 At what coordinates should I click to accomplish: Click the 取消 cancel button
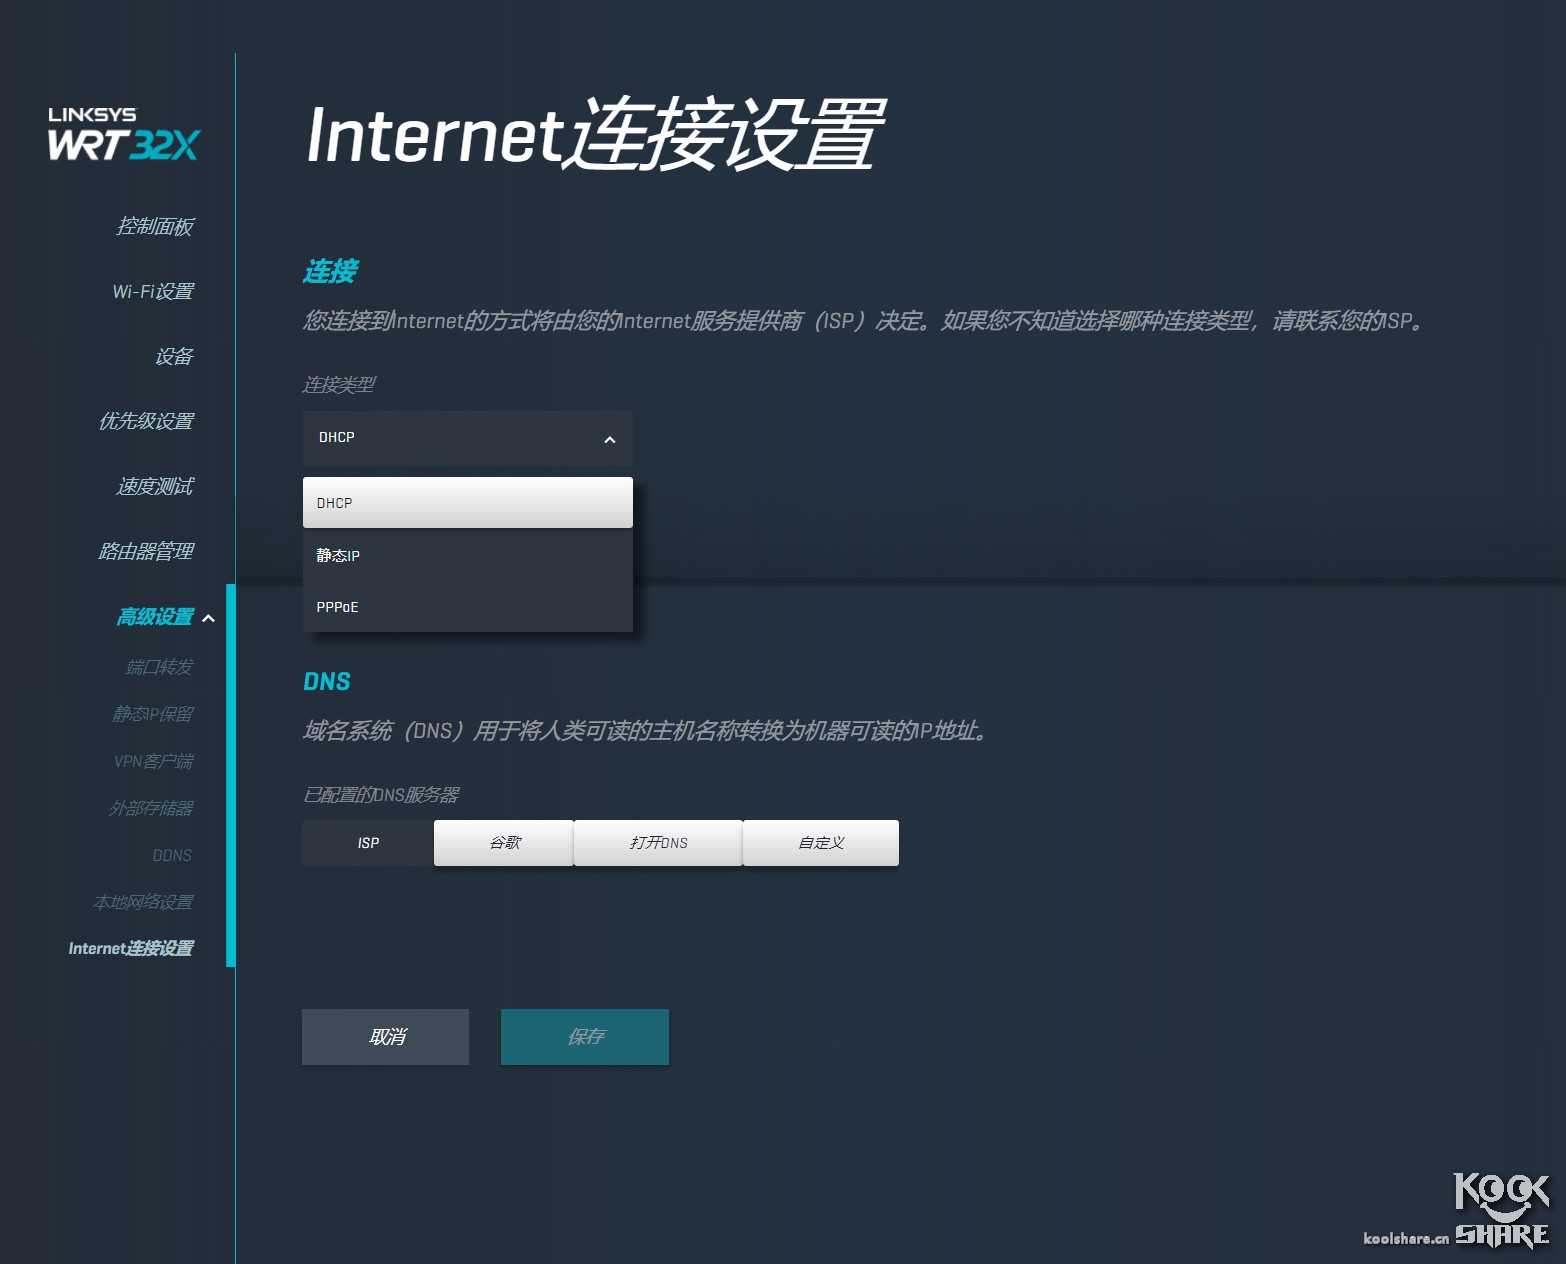[x=385, y=1037]
